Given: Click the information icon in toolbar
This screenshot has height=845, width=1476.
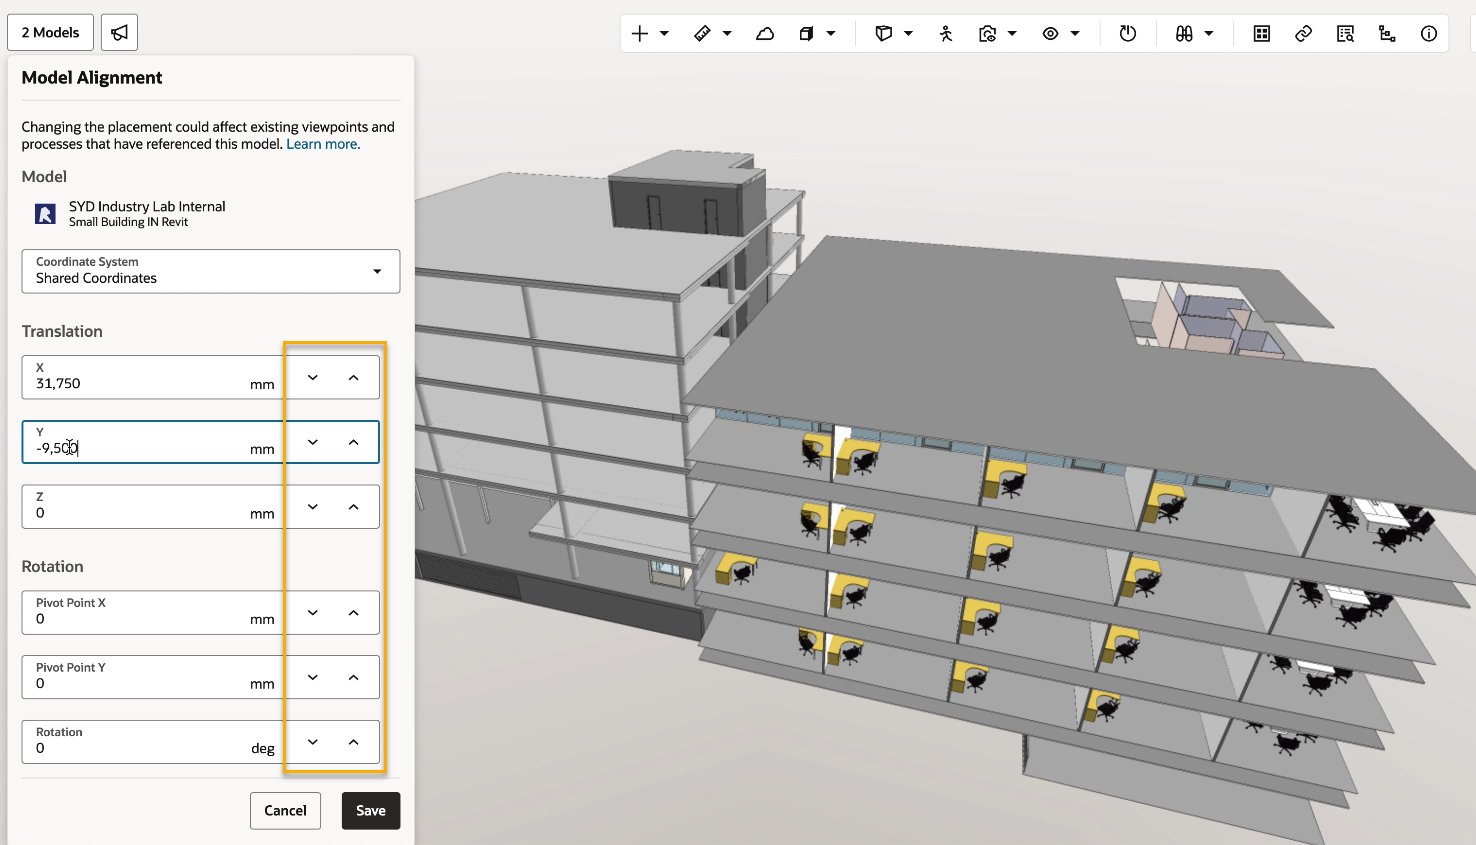Looking at the screenshot, I should pyautogui.click(x=1429, y=34).
